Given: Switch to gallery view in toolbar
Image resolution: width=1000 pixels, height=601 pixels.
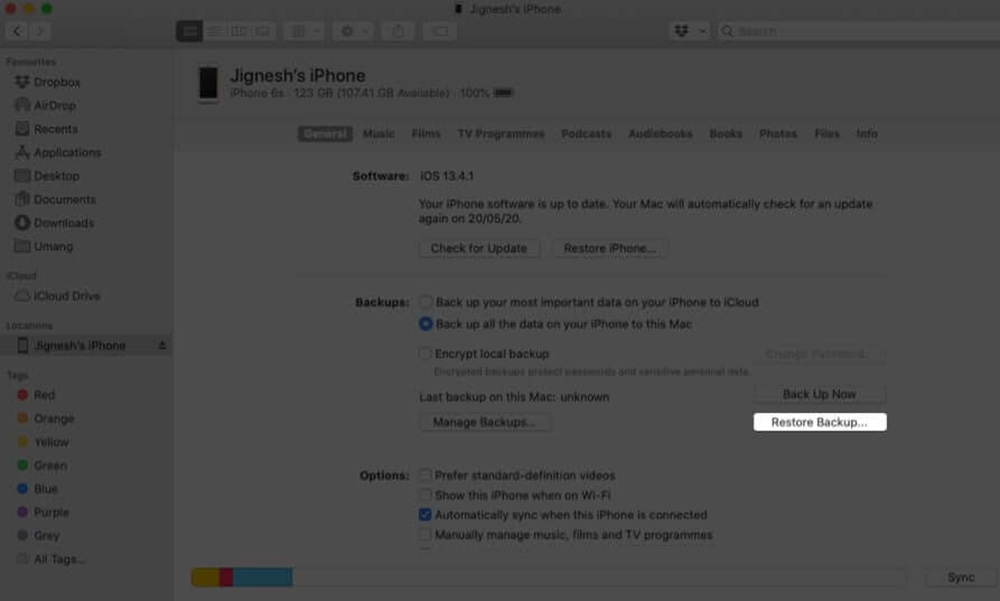Looking at the screenshot, I should coord(263,31).
